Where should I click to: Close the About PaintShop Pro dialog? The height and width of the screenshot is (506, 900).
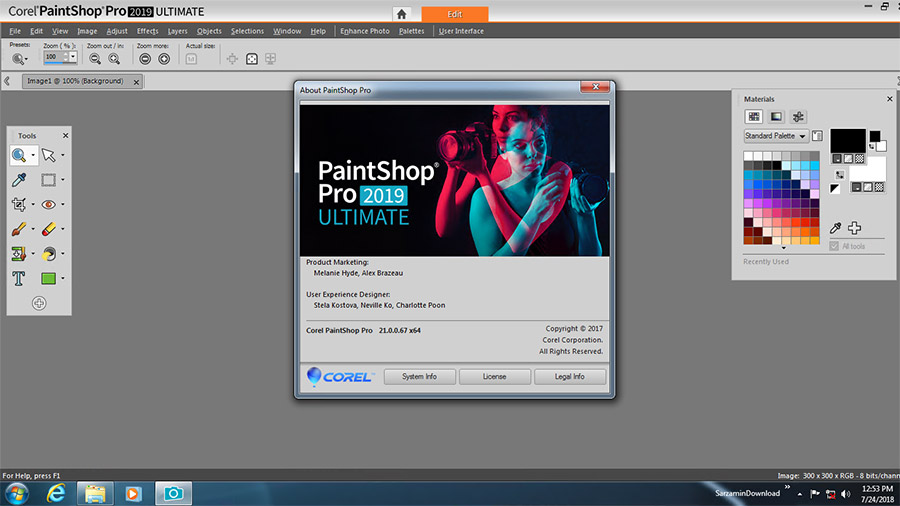click(x=595, y=87)
